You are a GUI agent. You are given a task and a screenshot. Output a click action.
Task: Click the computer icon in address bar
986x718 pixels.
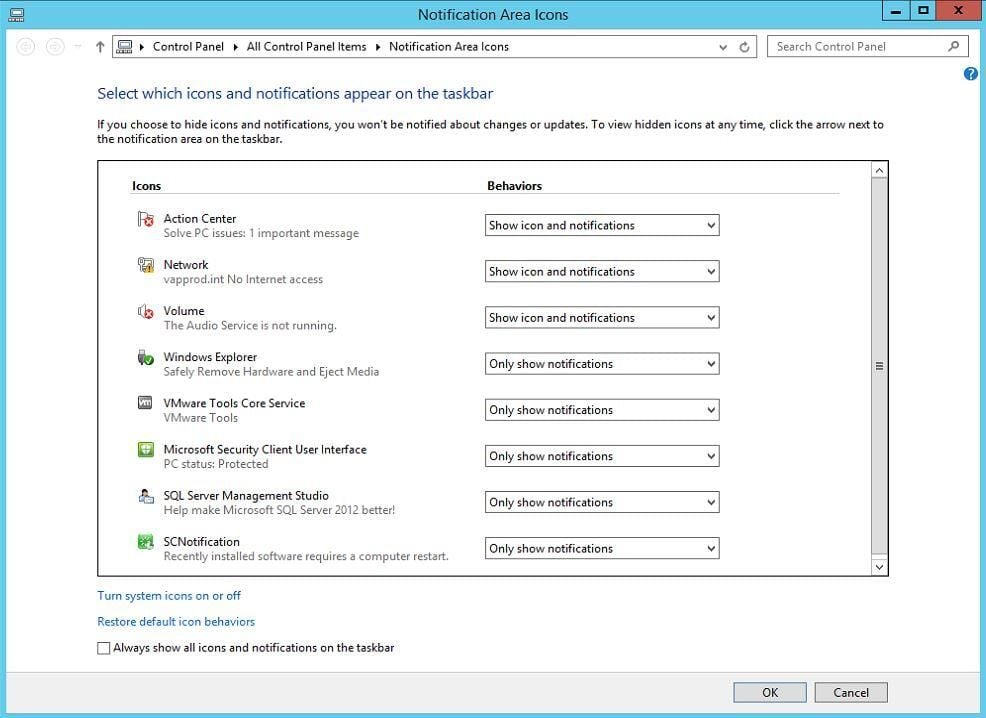click(125, 47)
